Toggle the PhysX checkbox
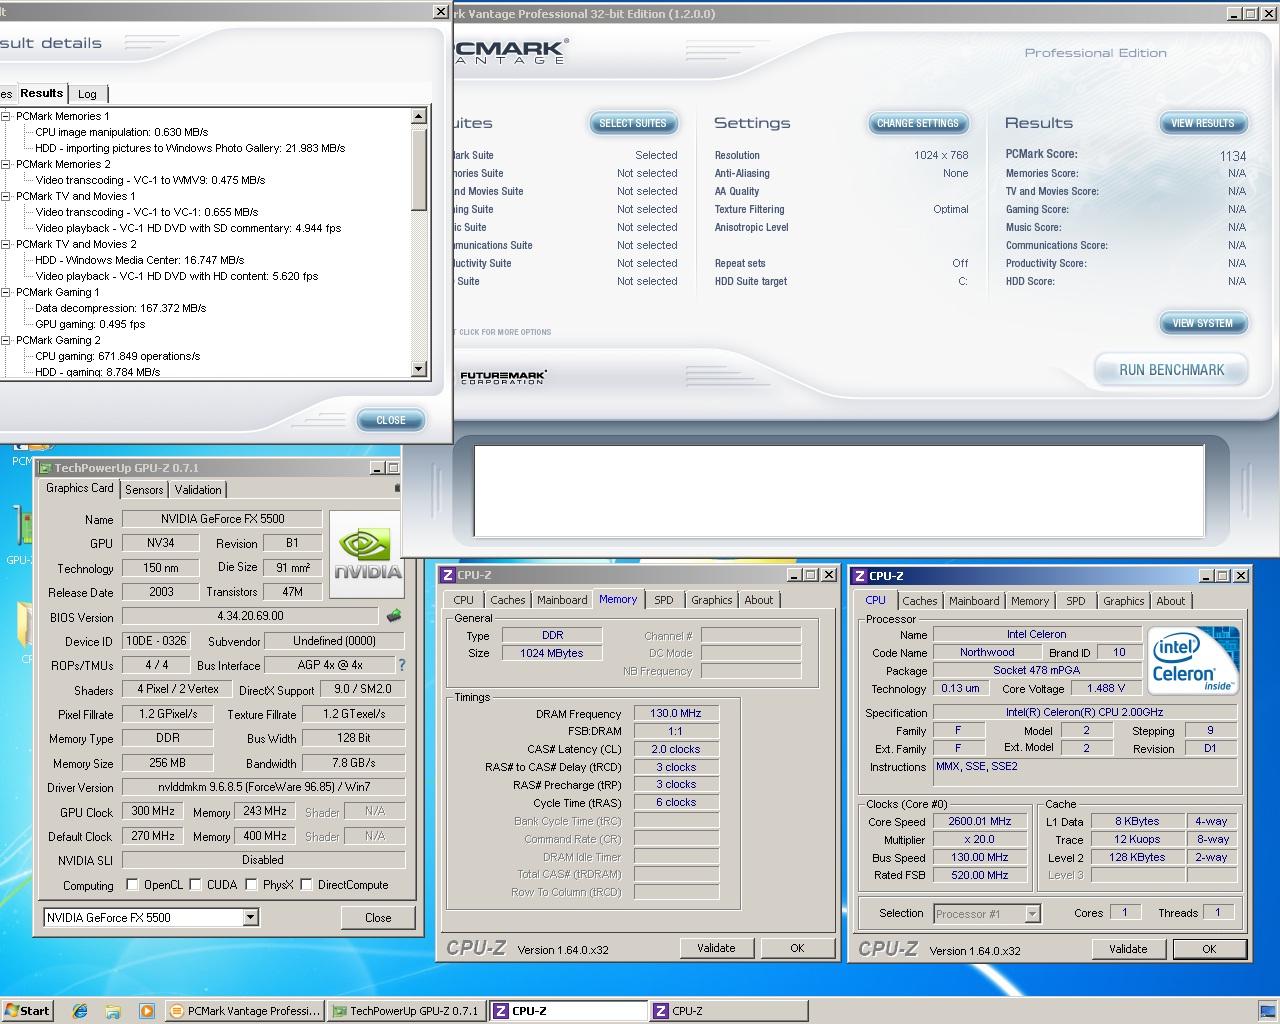The height and width of the screenshot is (1024, 1280). (x=251, y=885)
